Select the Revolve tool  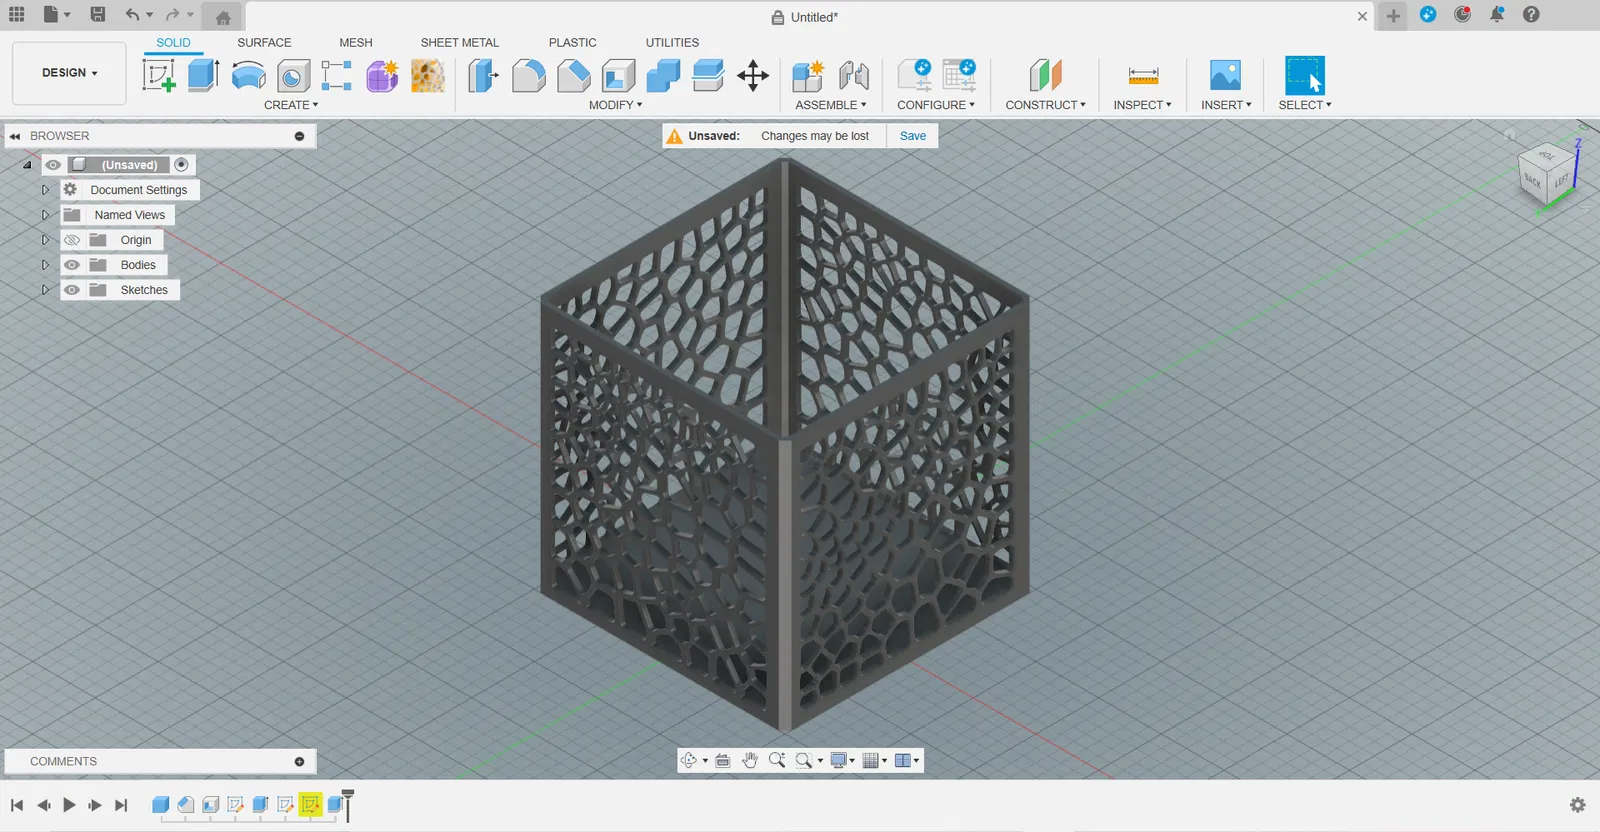248,76
